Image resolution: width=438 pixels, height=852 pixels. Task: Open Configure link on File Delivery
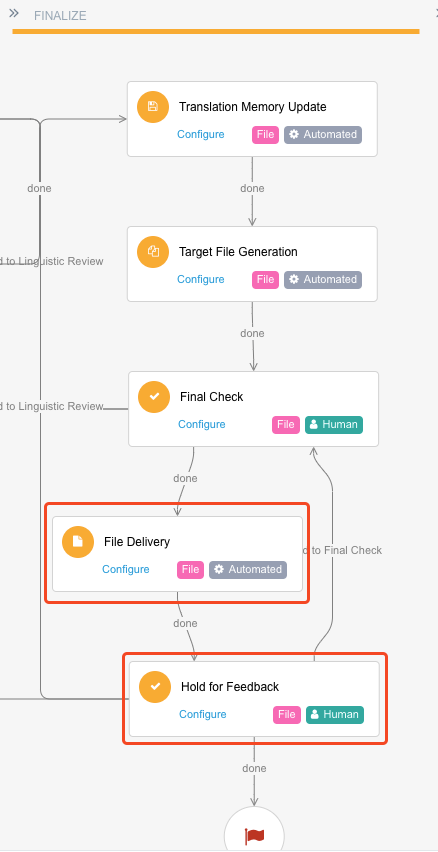click(x=126, y=569)
